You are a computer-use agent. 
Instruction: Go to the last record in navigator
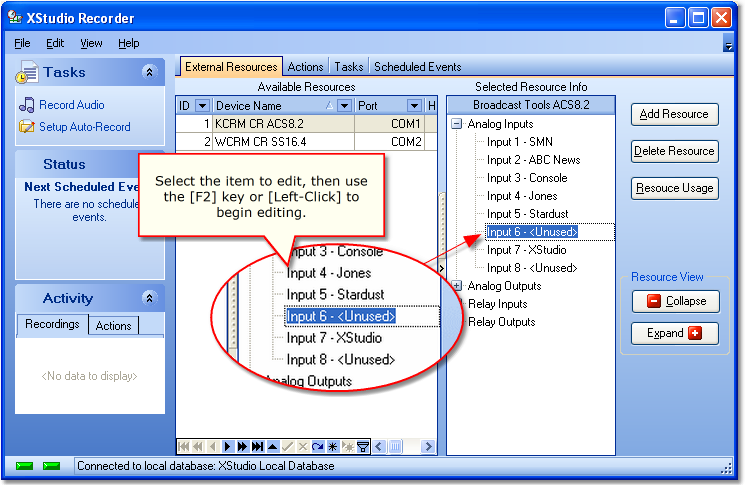pos(258,447)
